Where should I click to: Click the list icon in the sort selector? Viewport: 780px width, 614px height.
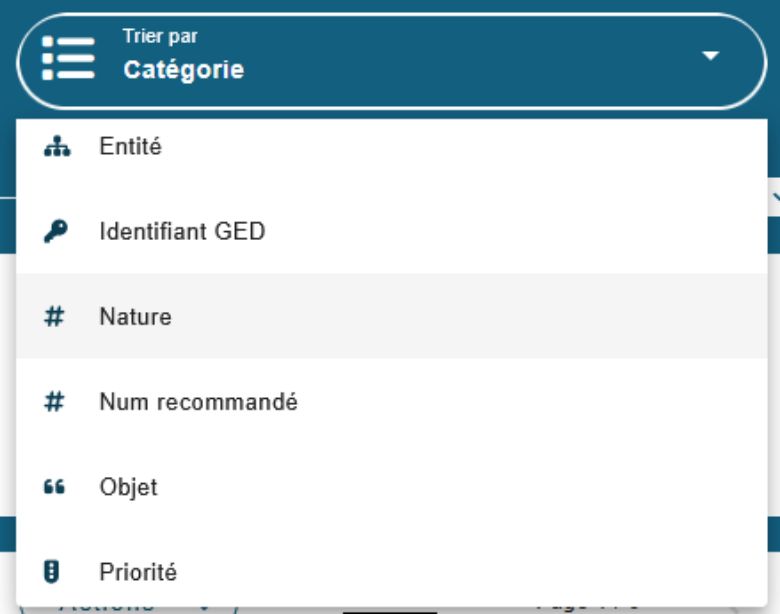(67, 60)
